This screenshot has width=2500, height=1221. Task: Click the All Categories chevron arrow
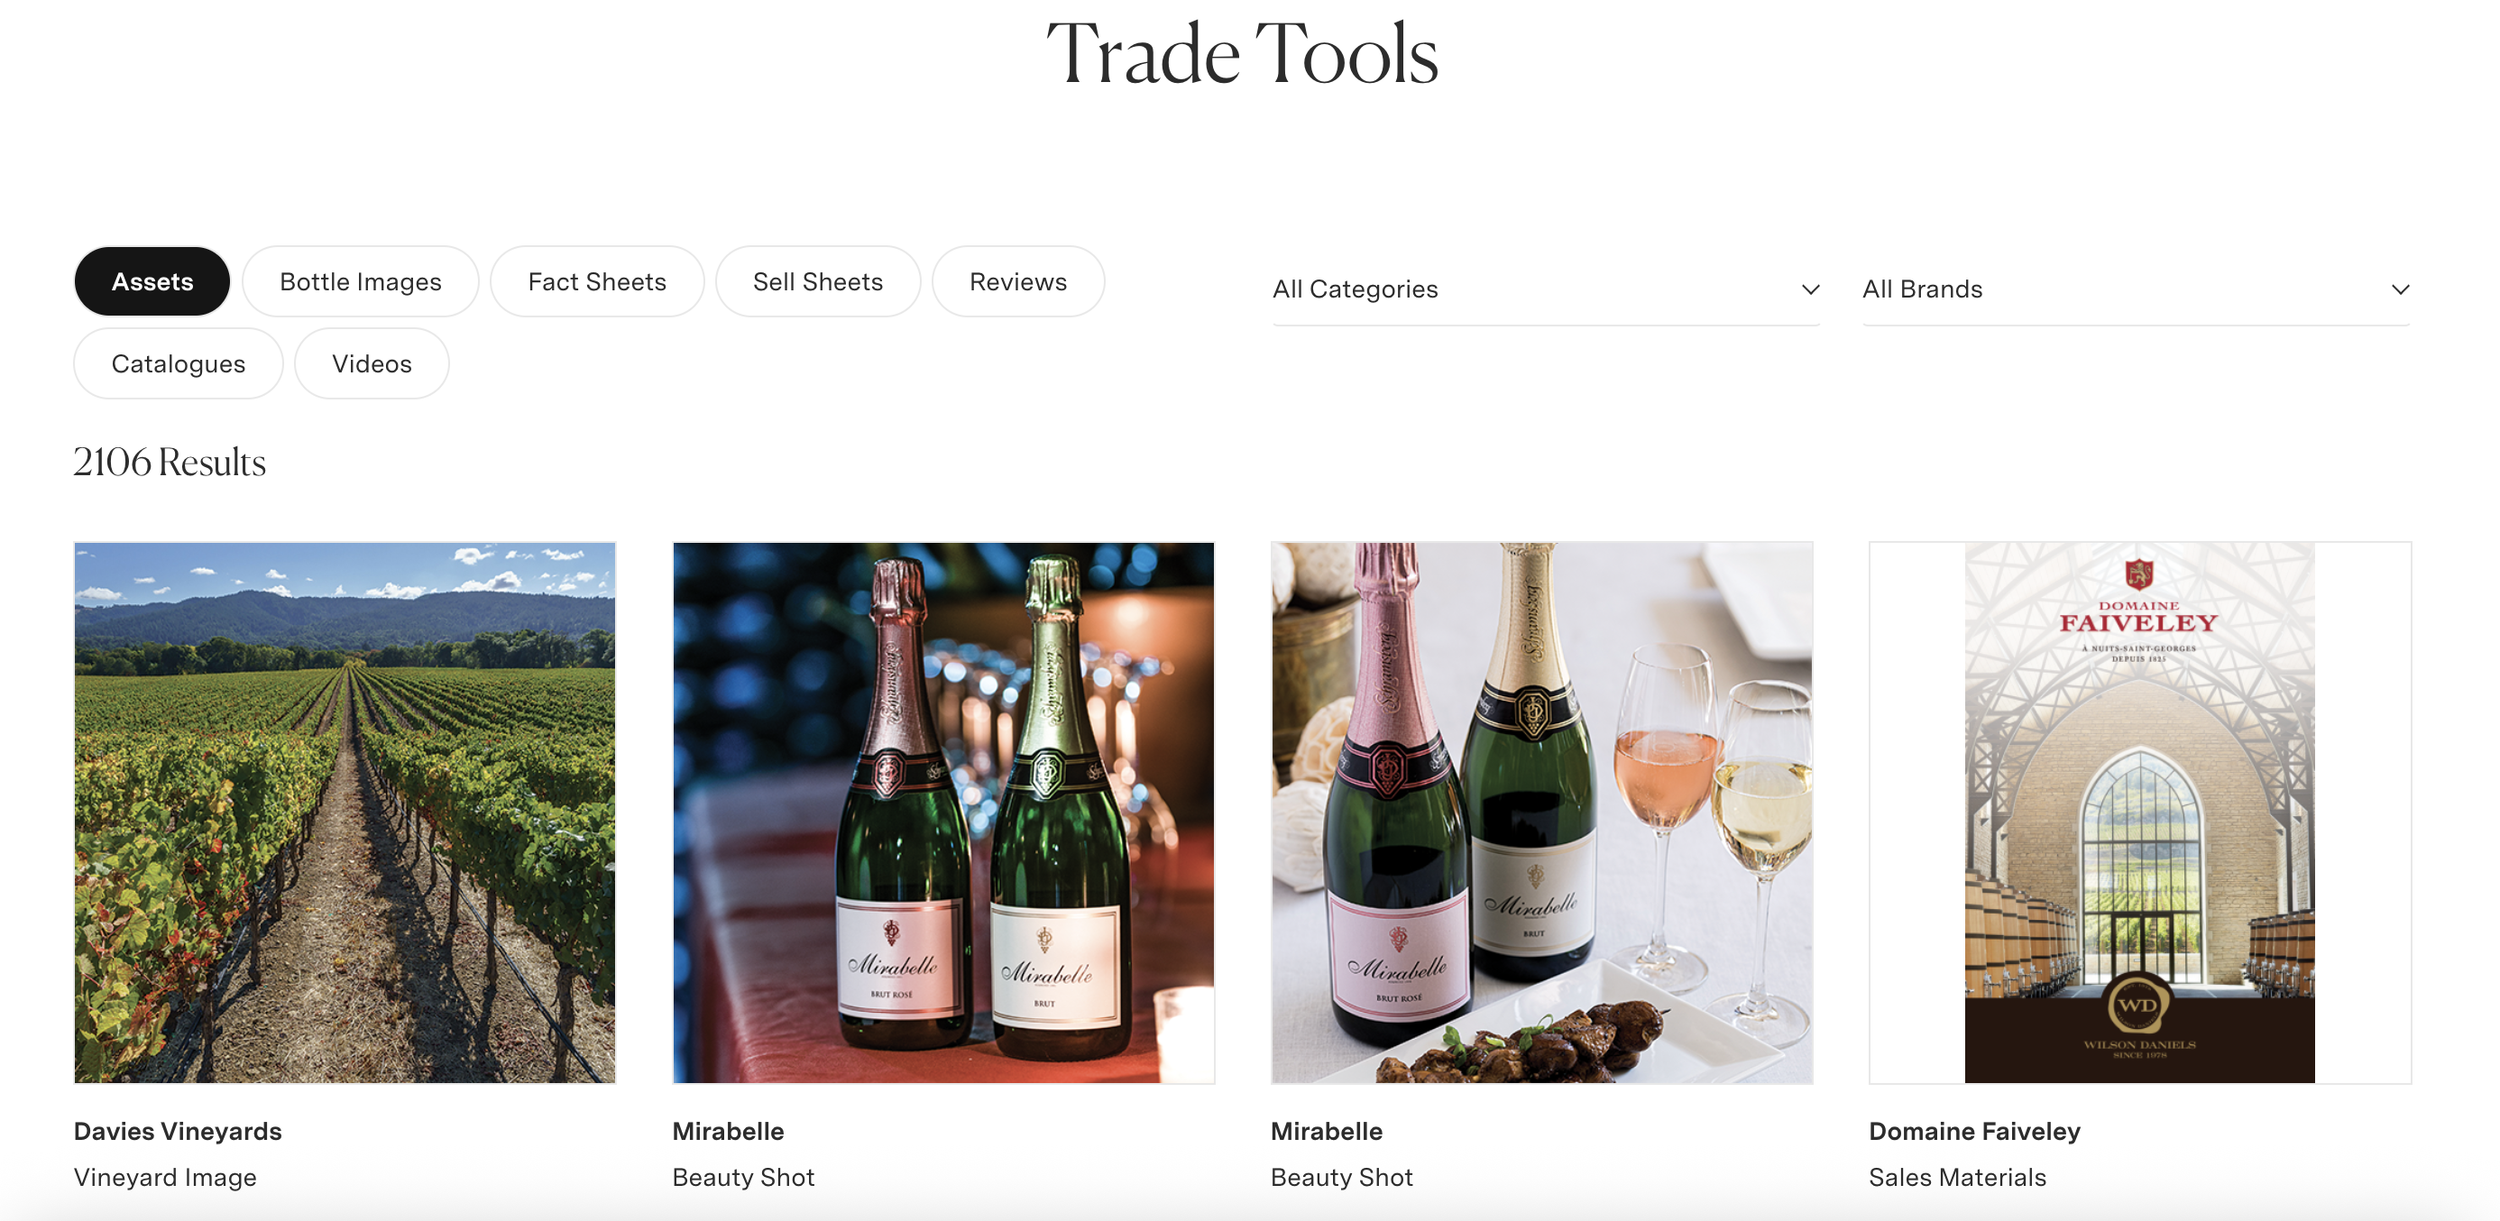1810,290
